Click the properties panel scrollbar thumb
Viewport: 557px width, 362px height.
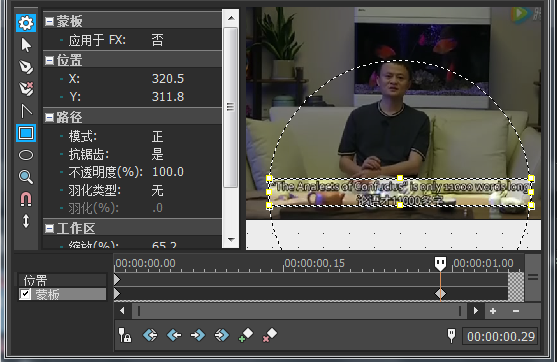tap(231, 107)
